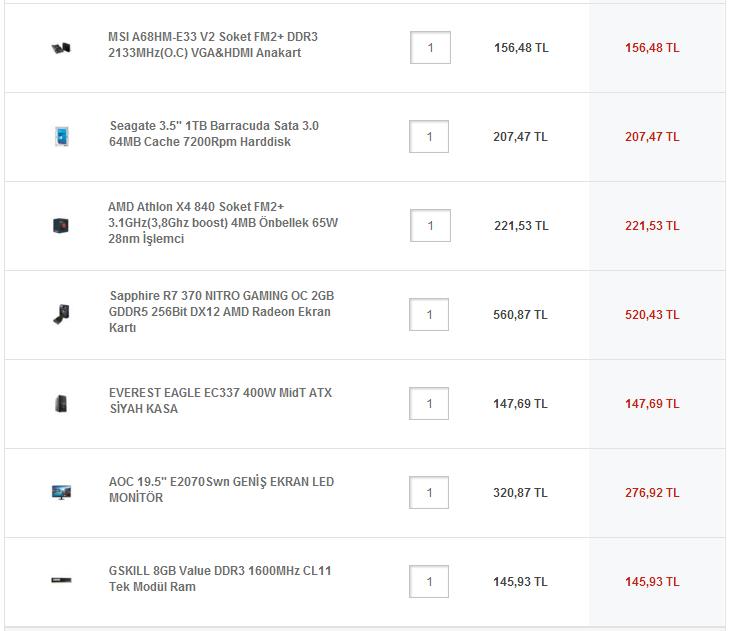Image resolution: width=730 pixels, height=631 pixels.
Task: Open the MSI A68HM-E33 motherboard thumbnail
Action: click(61, 47)
